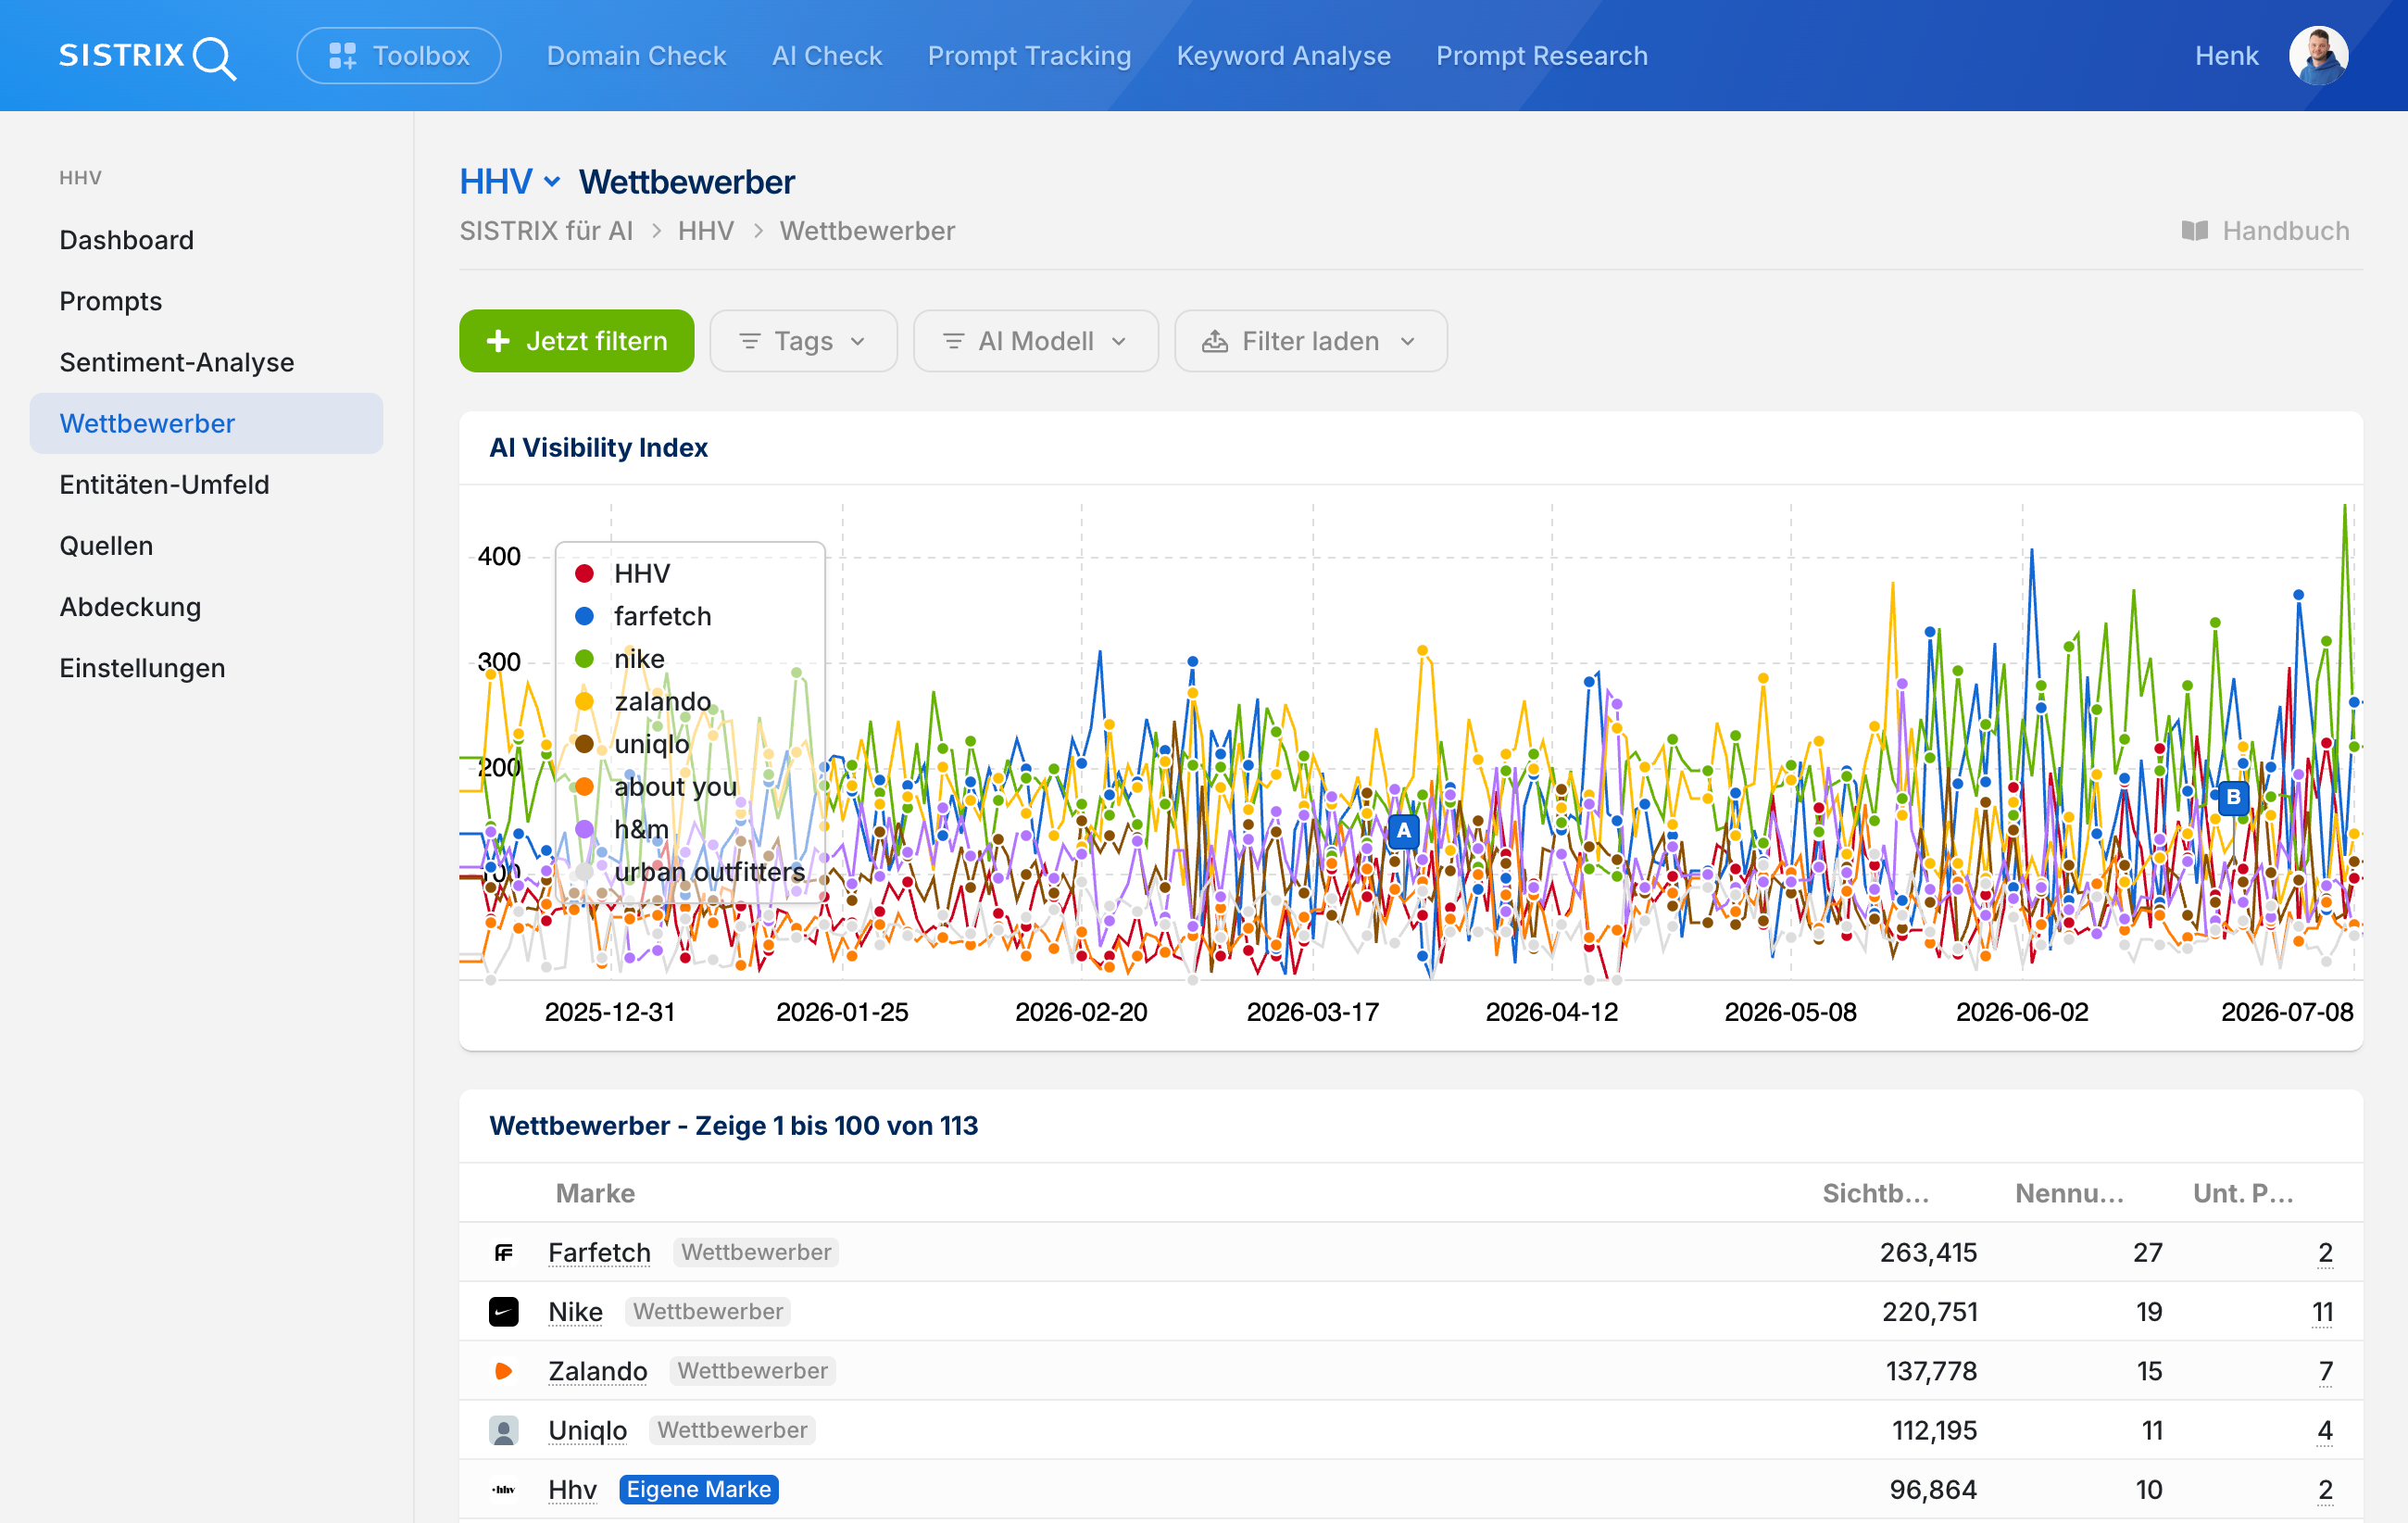Click the Hhv logo icon
Viewport: 2408px width, 1523px height.
point(503,1489)
